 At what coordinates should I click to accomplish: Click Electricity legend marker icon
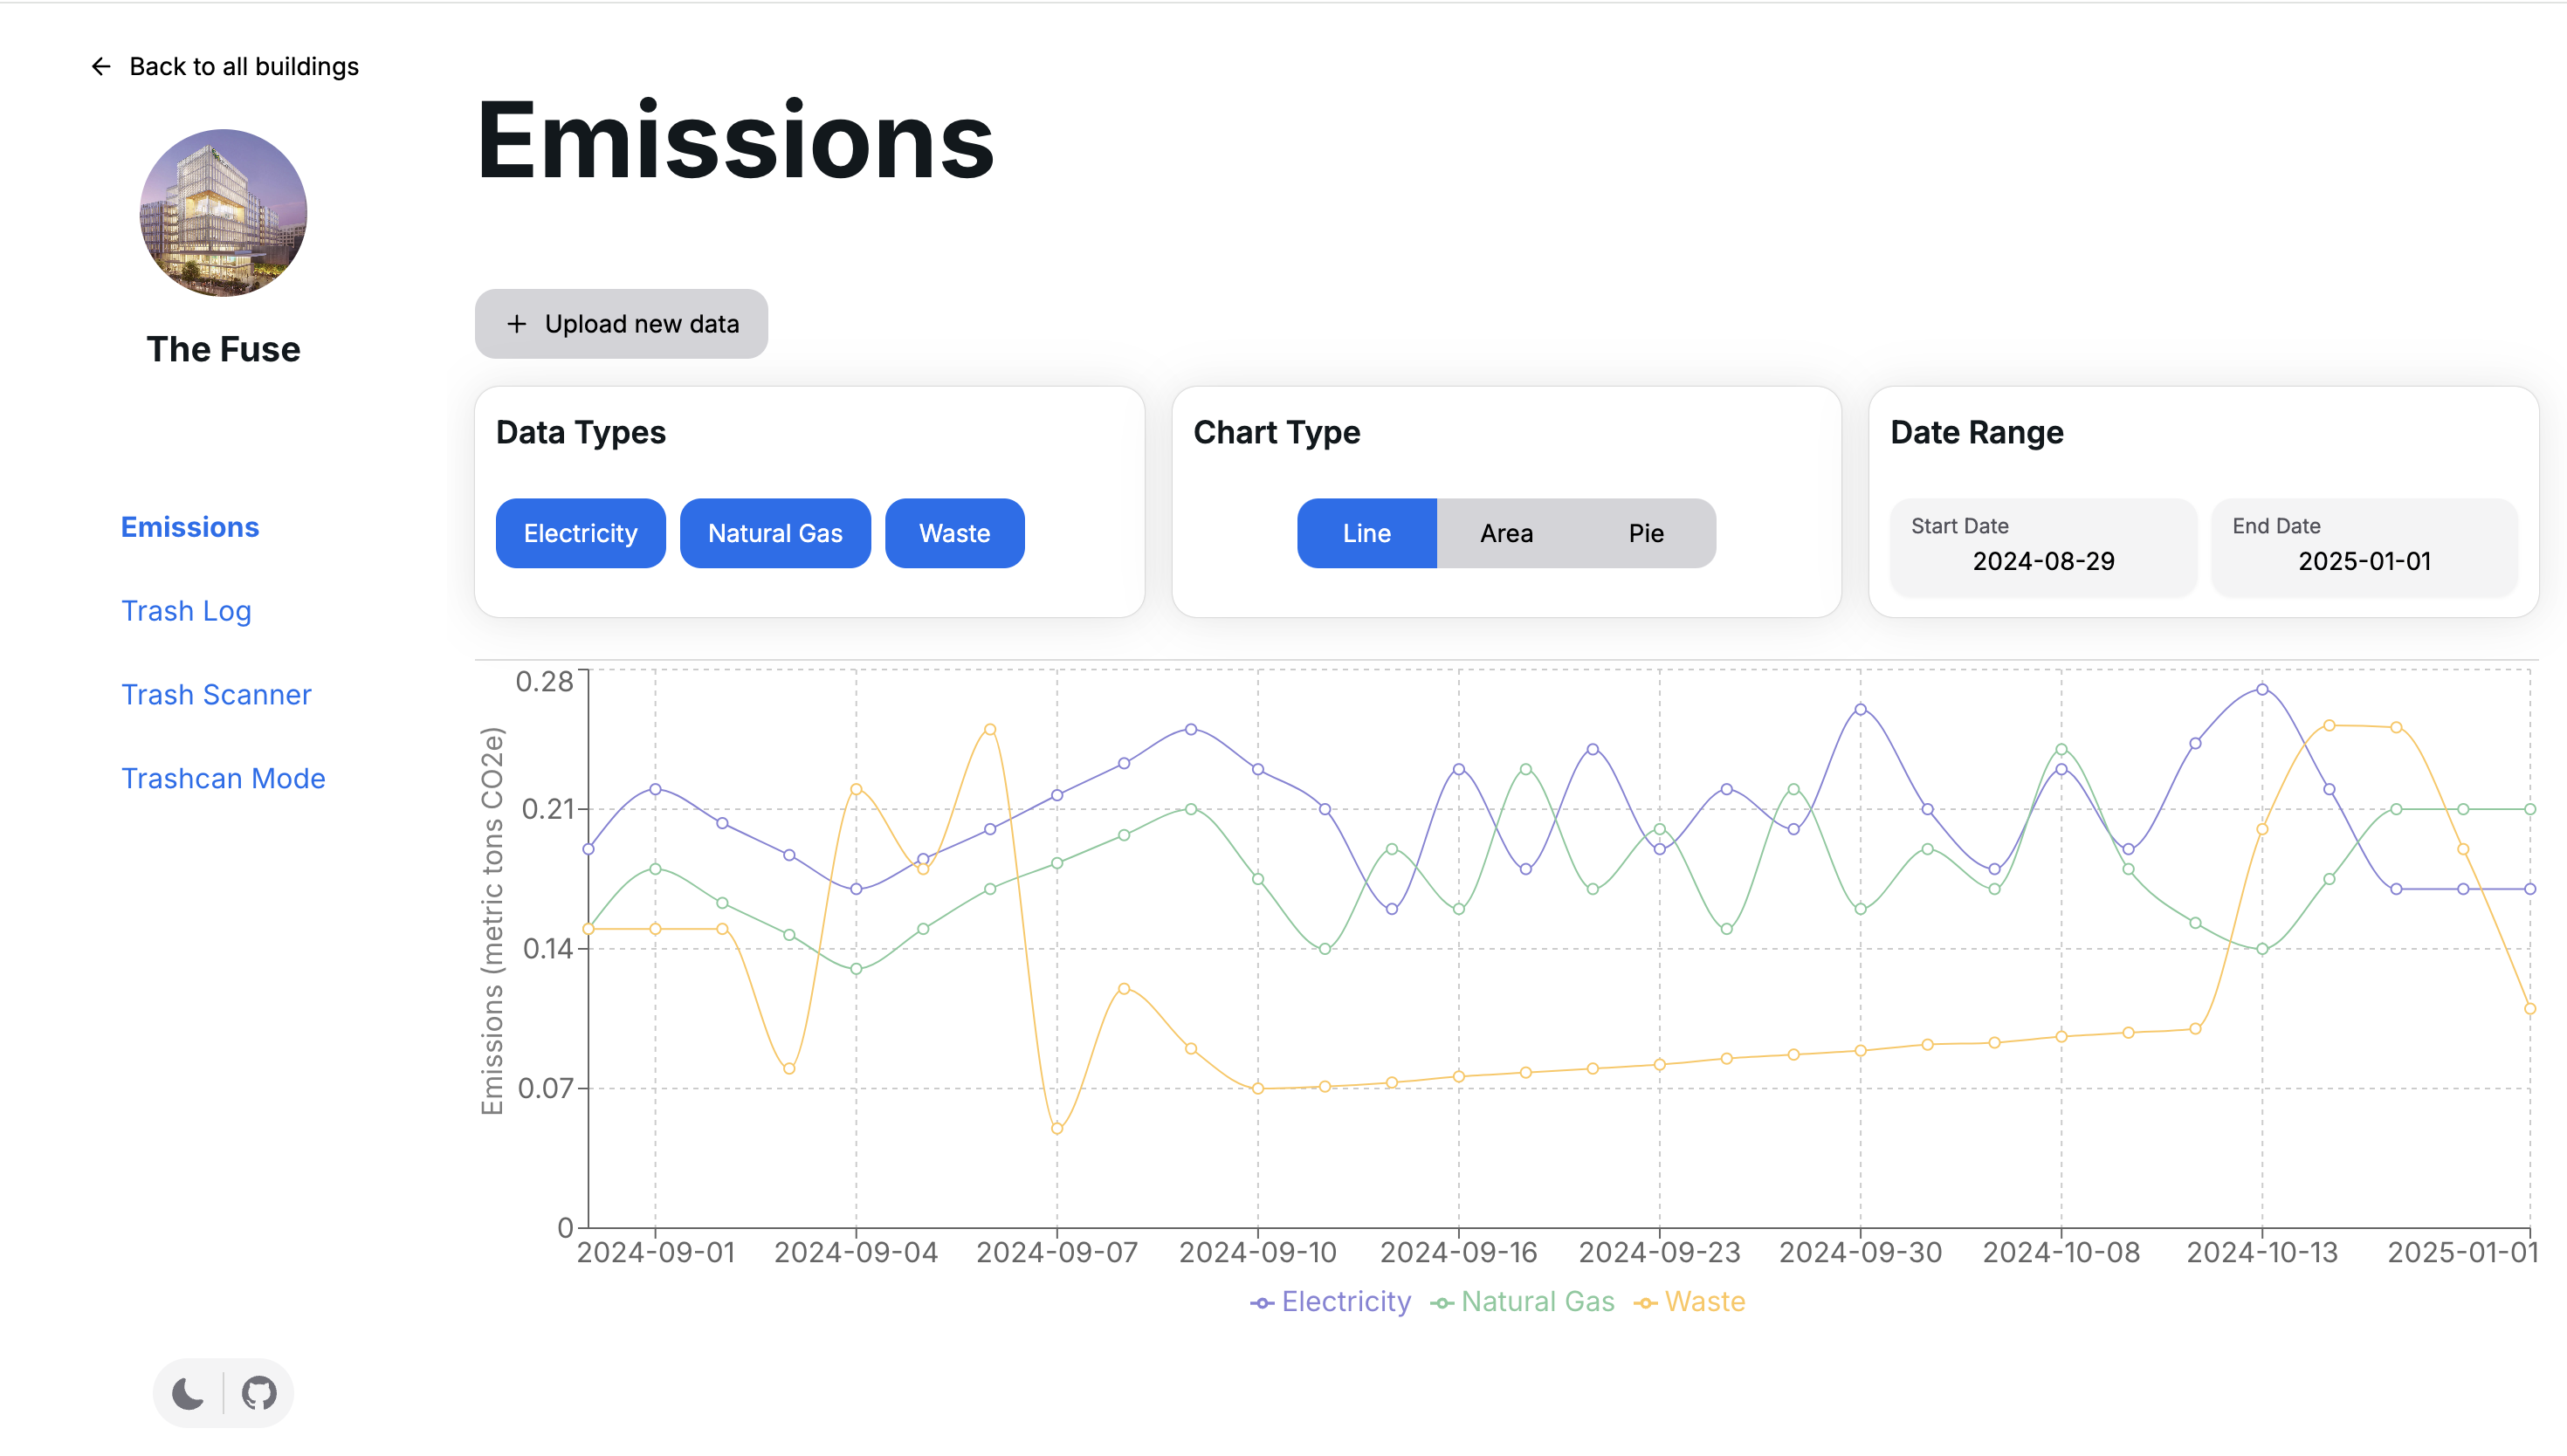(1262, 1303)
